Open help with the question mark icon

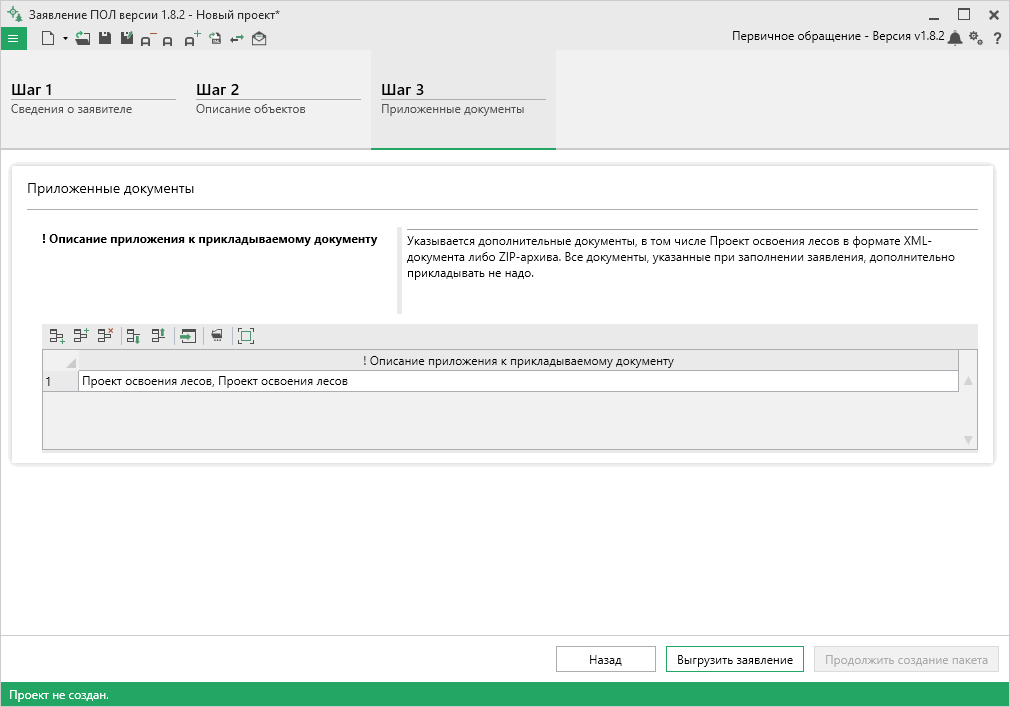996,39
